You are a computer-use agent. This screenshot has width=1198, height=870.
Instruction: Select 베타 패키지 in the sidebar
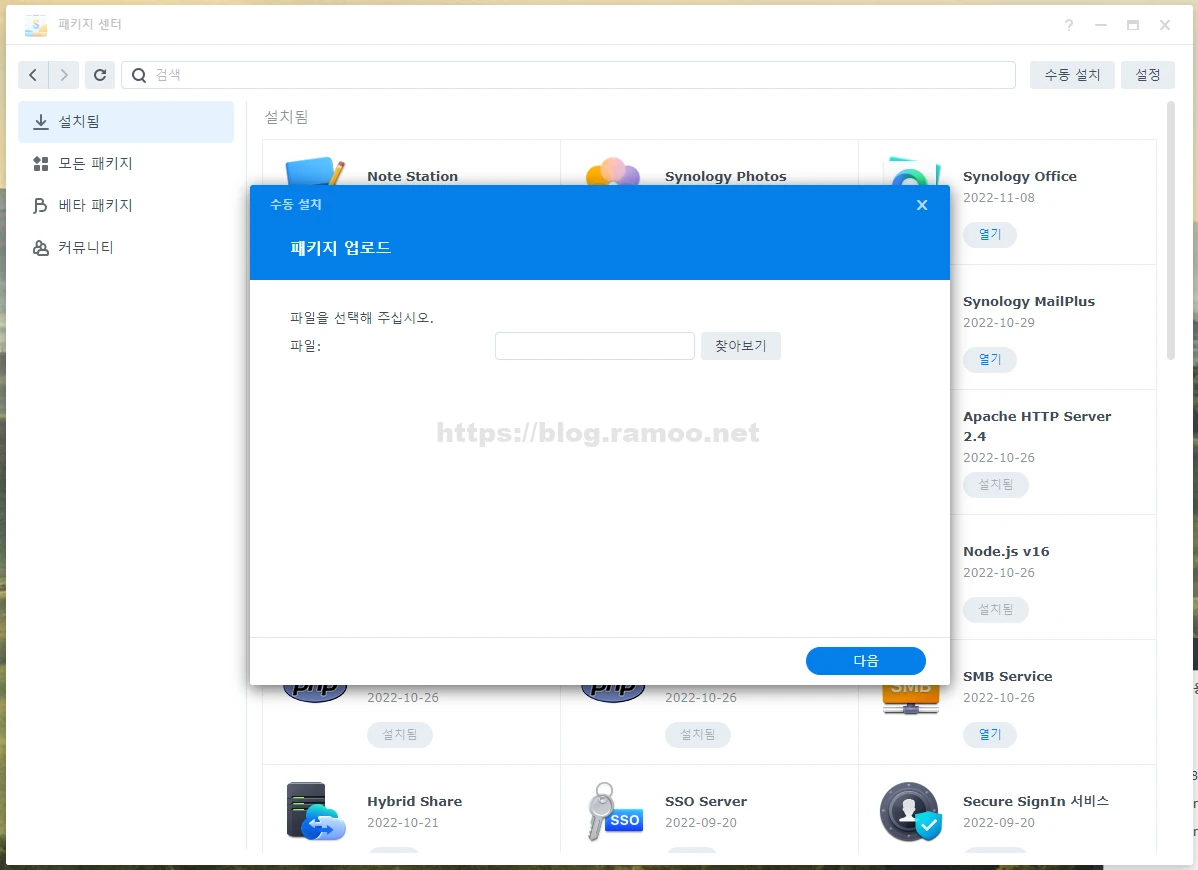(x=126, y=205)
